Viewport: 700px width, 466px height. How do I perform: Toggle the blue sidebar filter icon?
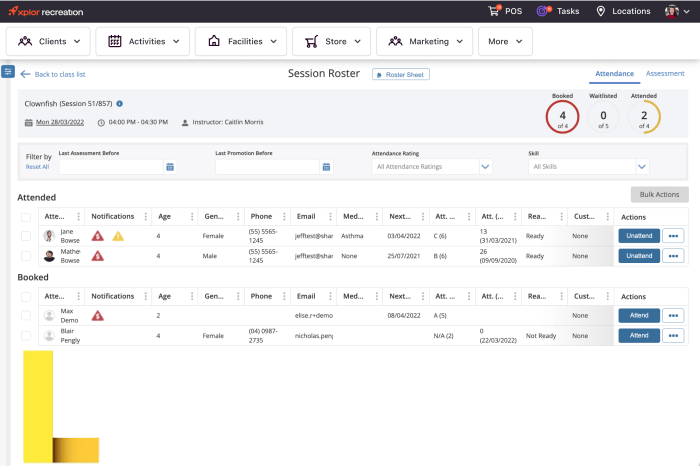pos(8,71)
